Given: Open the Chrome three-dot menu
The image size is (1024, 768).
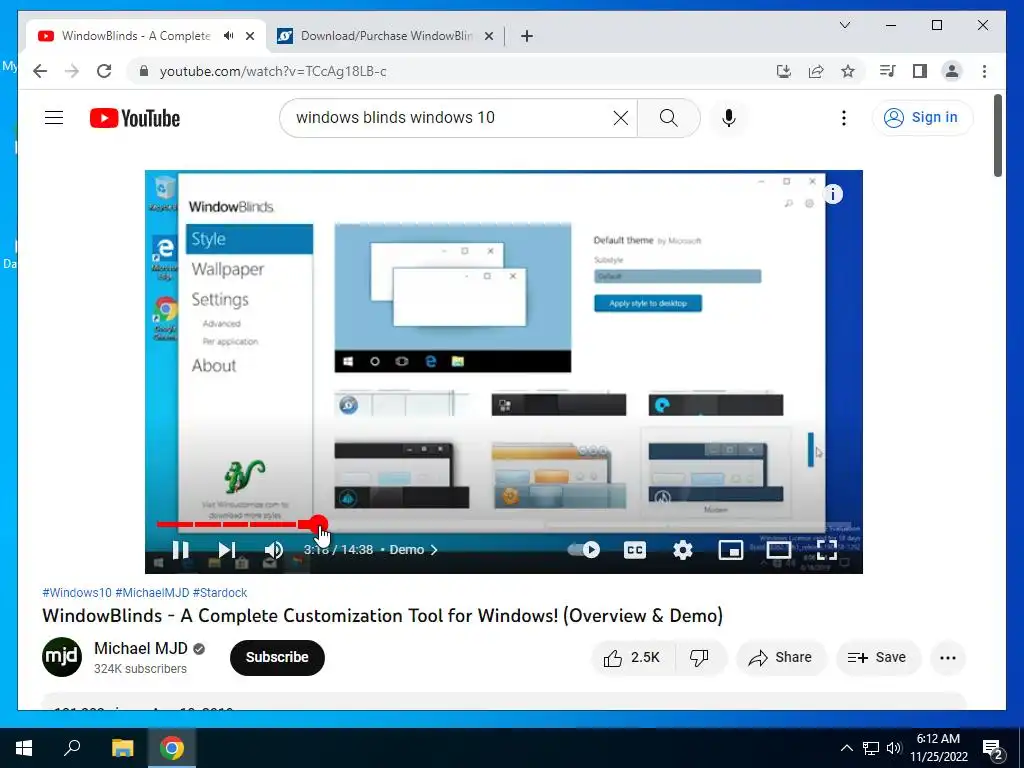Looking at the screenshot, I should tap(984, 71).
